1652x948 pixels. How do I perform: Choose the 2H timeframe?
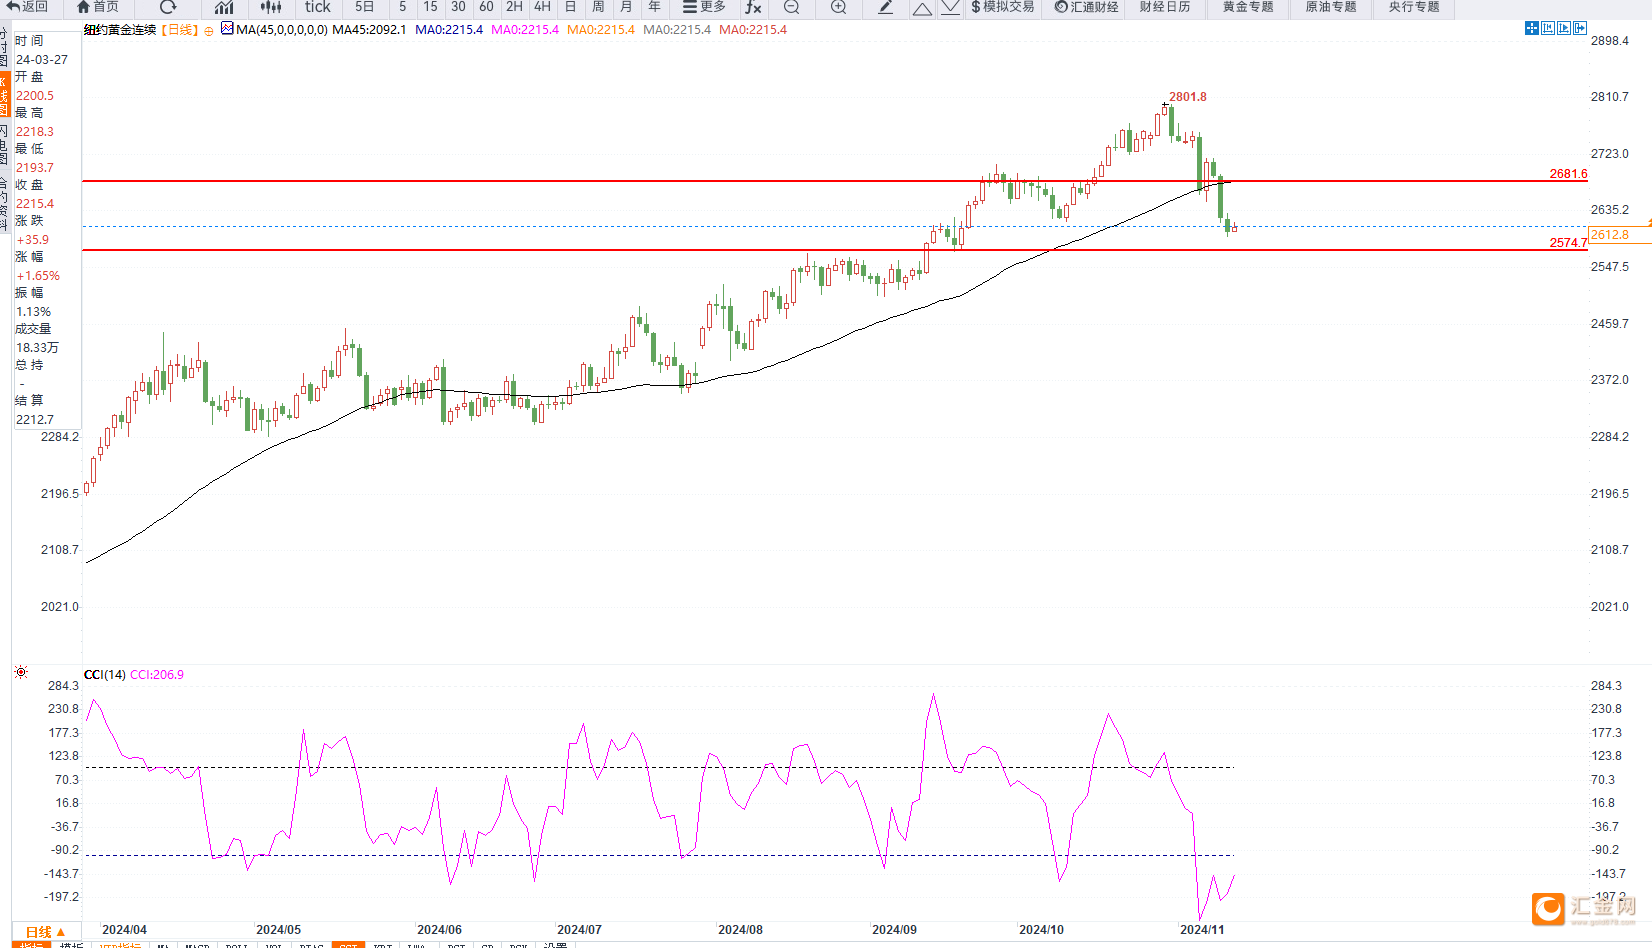point(514,7)
